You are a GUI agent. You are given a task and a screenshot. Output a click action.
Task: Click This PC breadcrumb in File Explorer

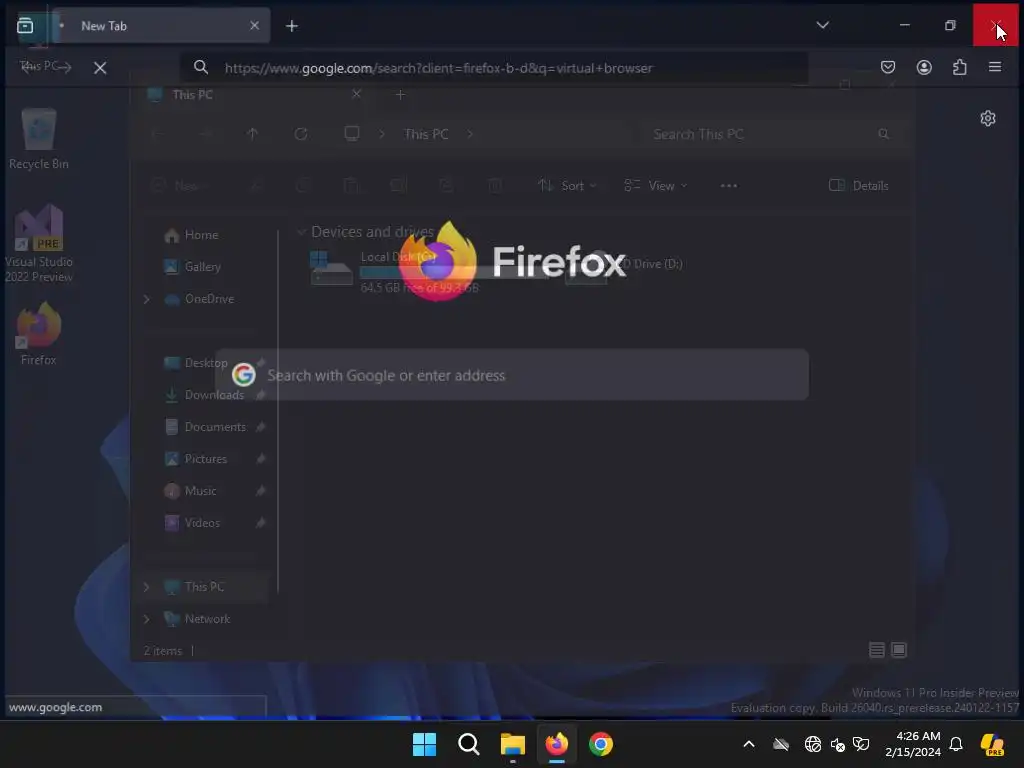coord(426,134)
